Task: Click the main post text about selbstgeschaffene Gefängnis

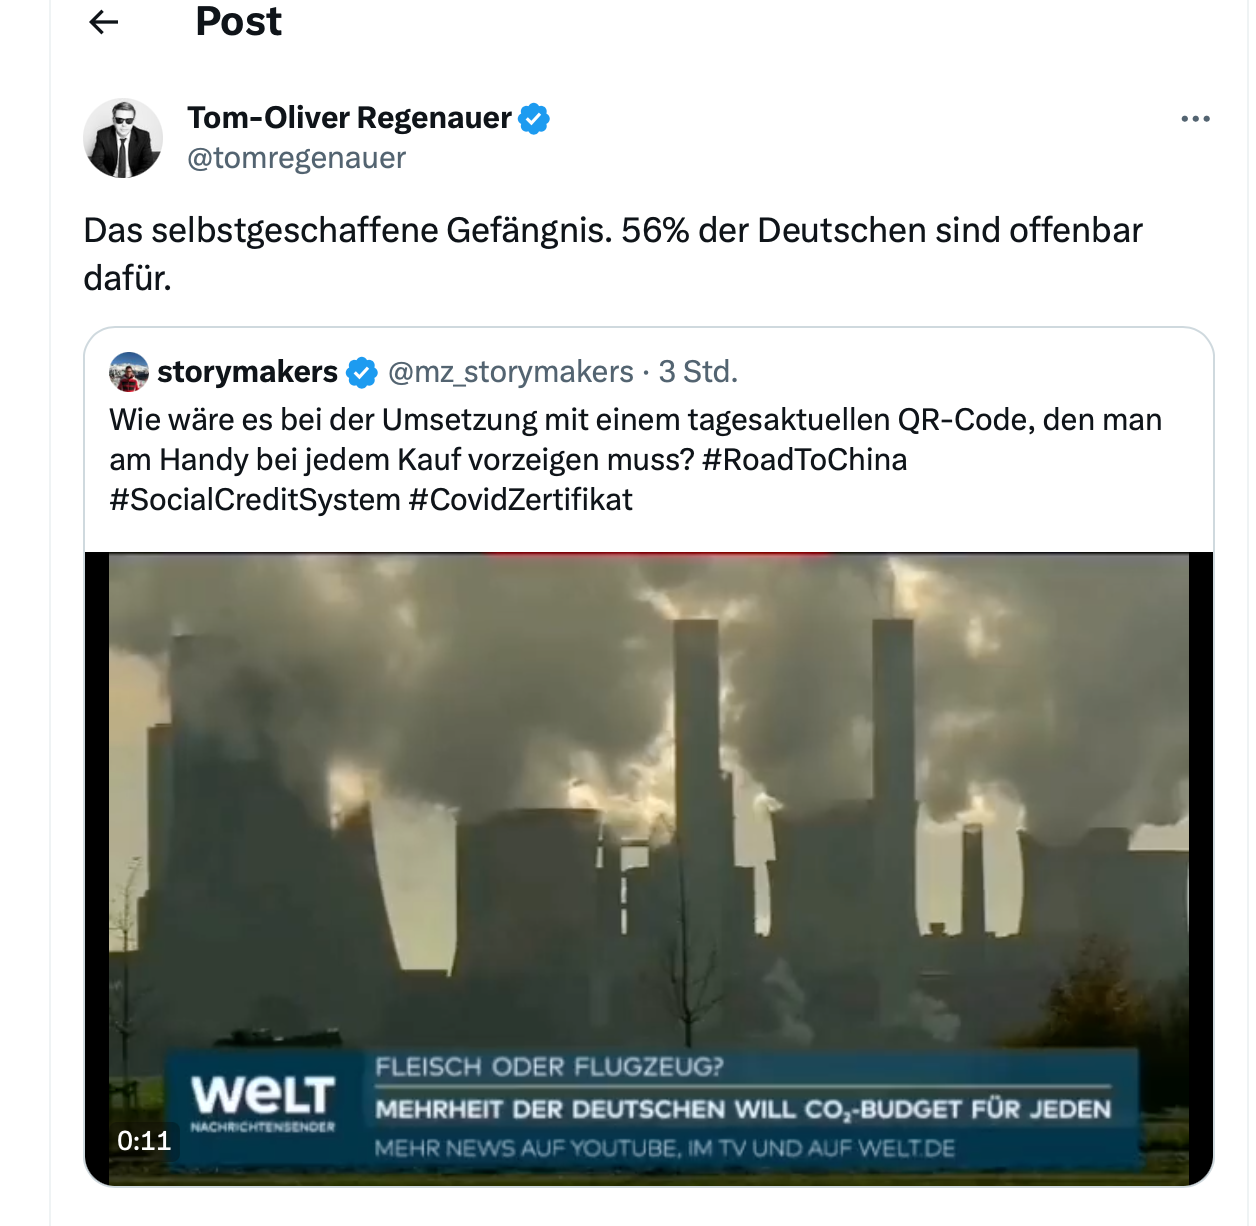Action: pyautogui.click(x=613, y=254)
